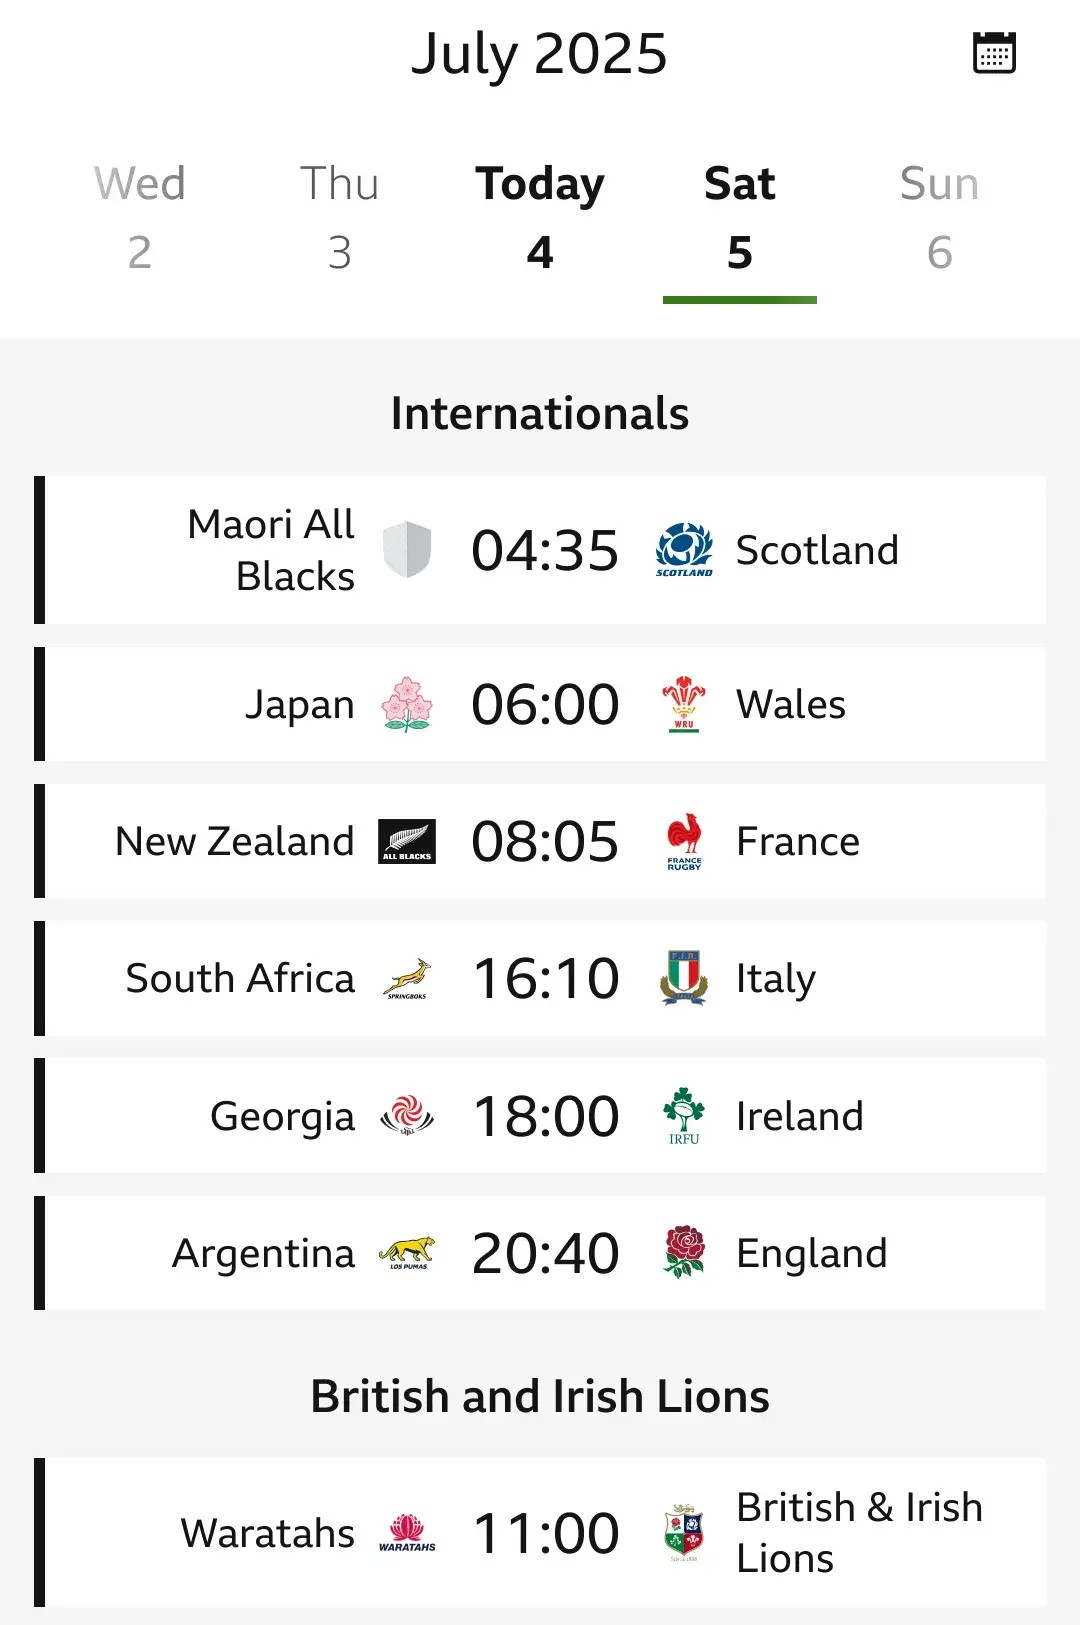Click the France Rugby rooster badge
This screenshot has height=1625, width=1080.
point(684,841)
